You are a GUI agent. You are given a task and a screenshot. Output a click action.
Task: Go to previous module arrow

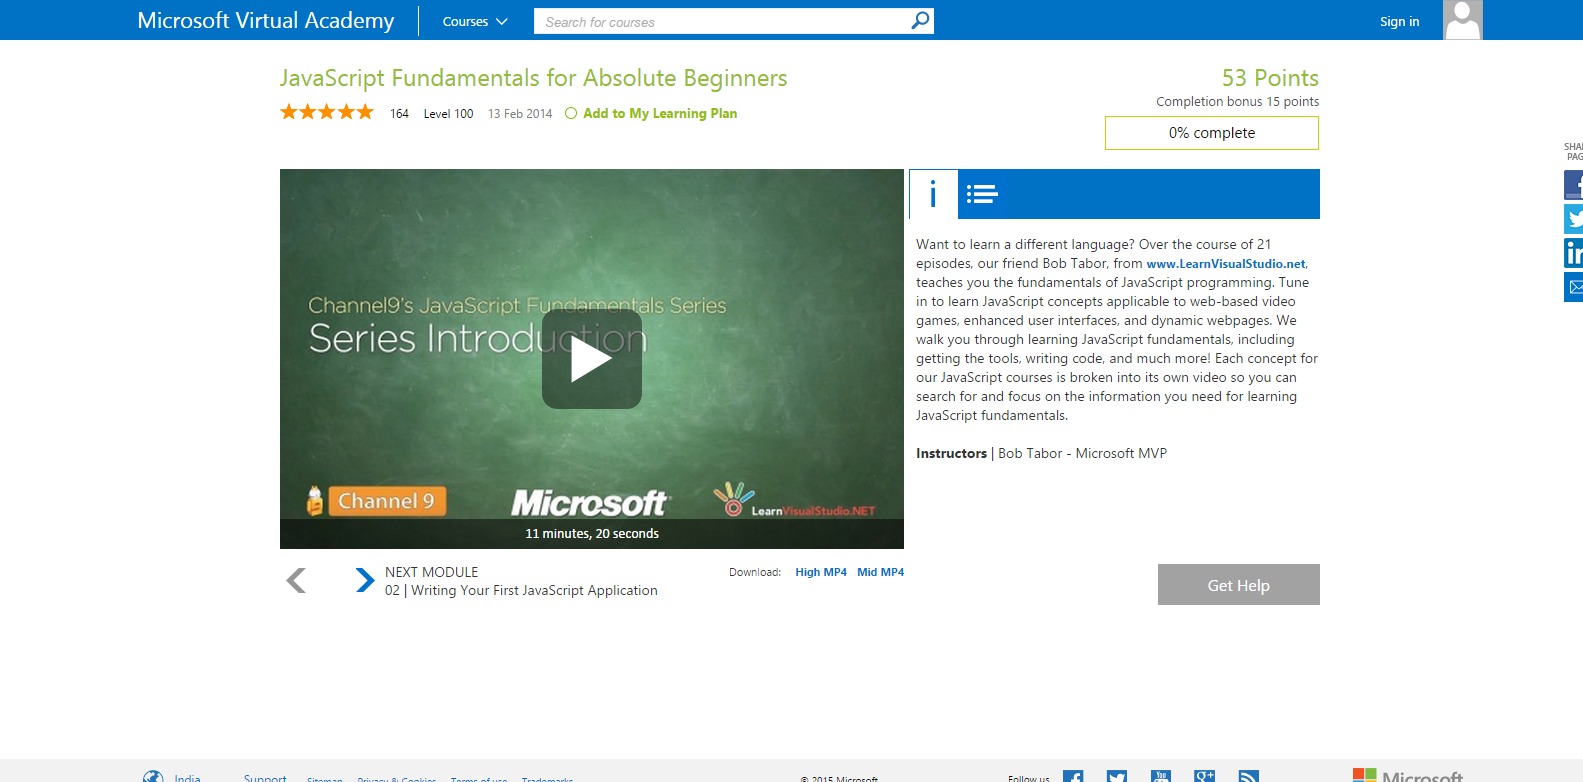(x=296, y=580)
